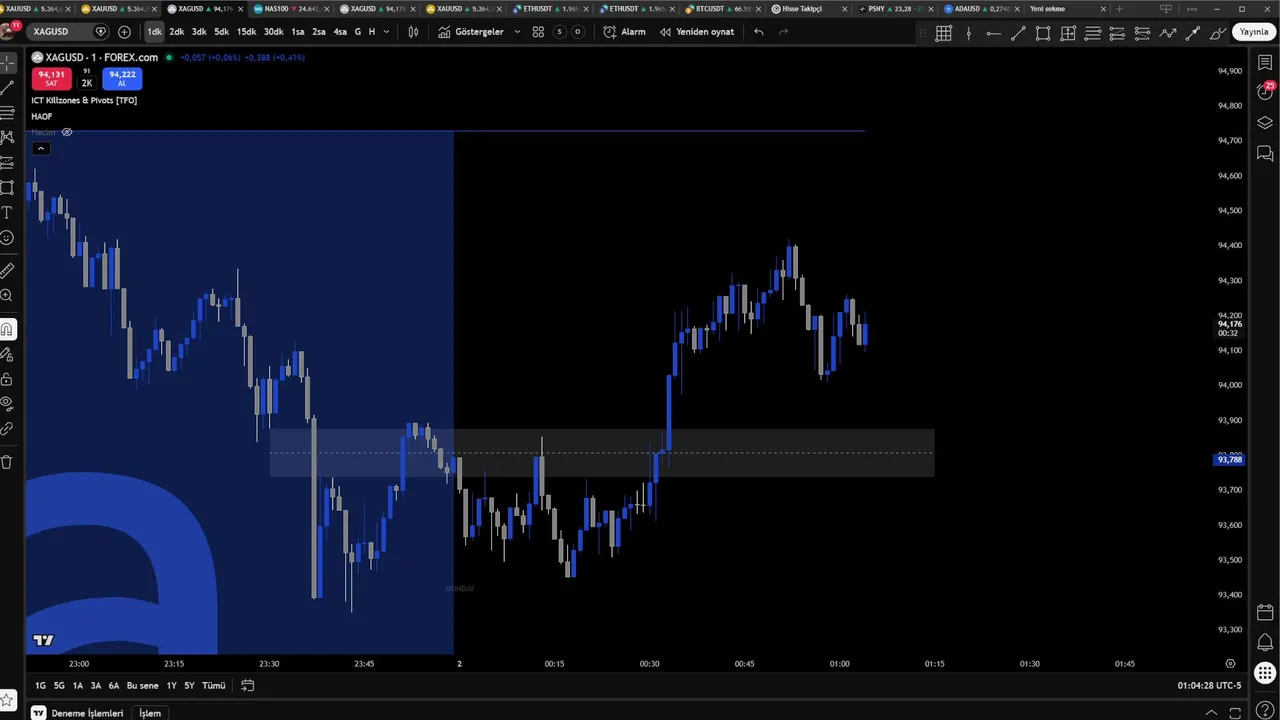
Task: Select the 1A date range
Action: pyautogui.click(x=77, y=686)
